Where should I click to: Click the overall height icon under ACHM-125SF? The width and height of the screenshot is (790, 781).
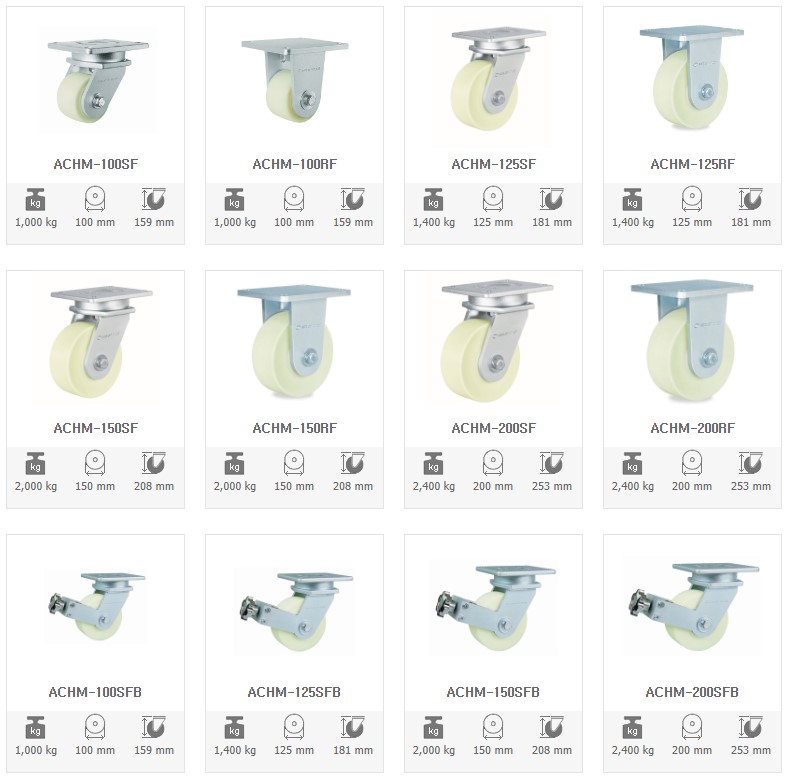551,199
